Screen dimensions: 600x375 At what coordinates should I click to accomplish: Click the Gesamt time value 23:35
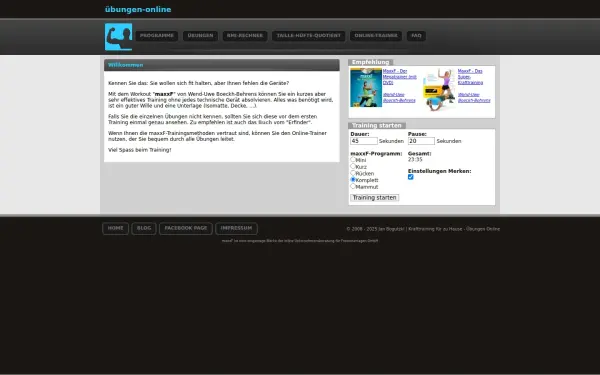coord(415,160)
